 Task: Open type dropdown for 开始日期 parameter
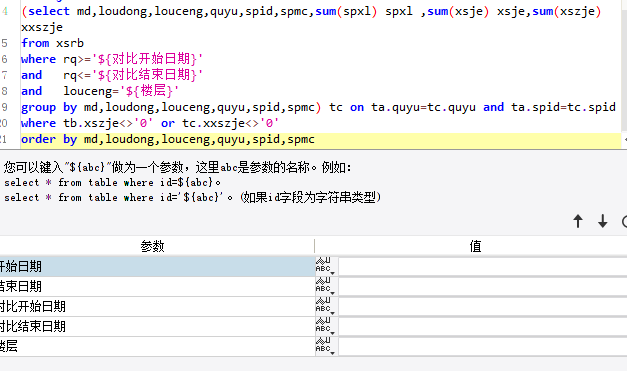326,267
